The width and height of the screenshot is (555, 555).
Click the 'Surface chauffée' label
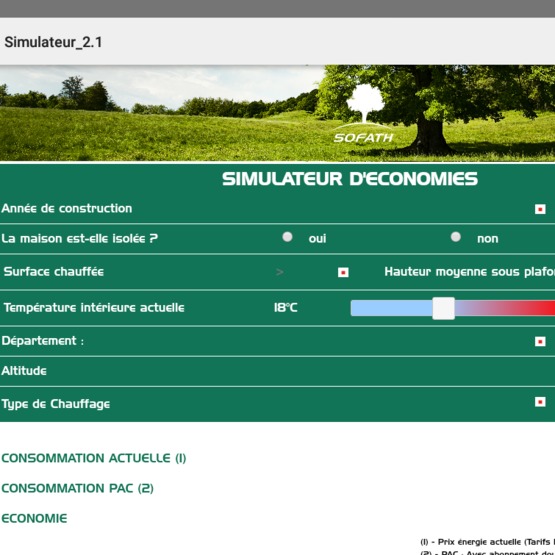tap(53, 272)
